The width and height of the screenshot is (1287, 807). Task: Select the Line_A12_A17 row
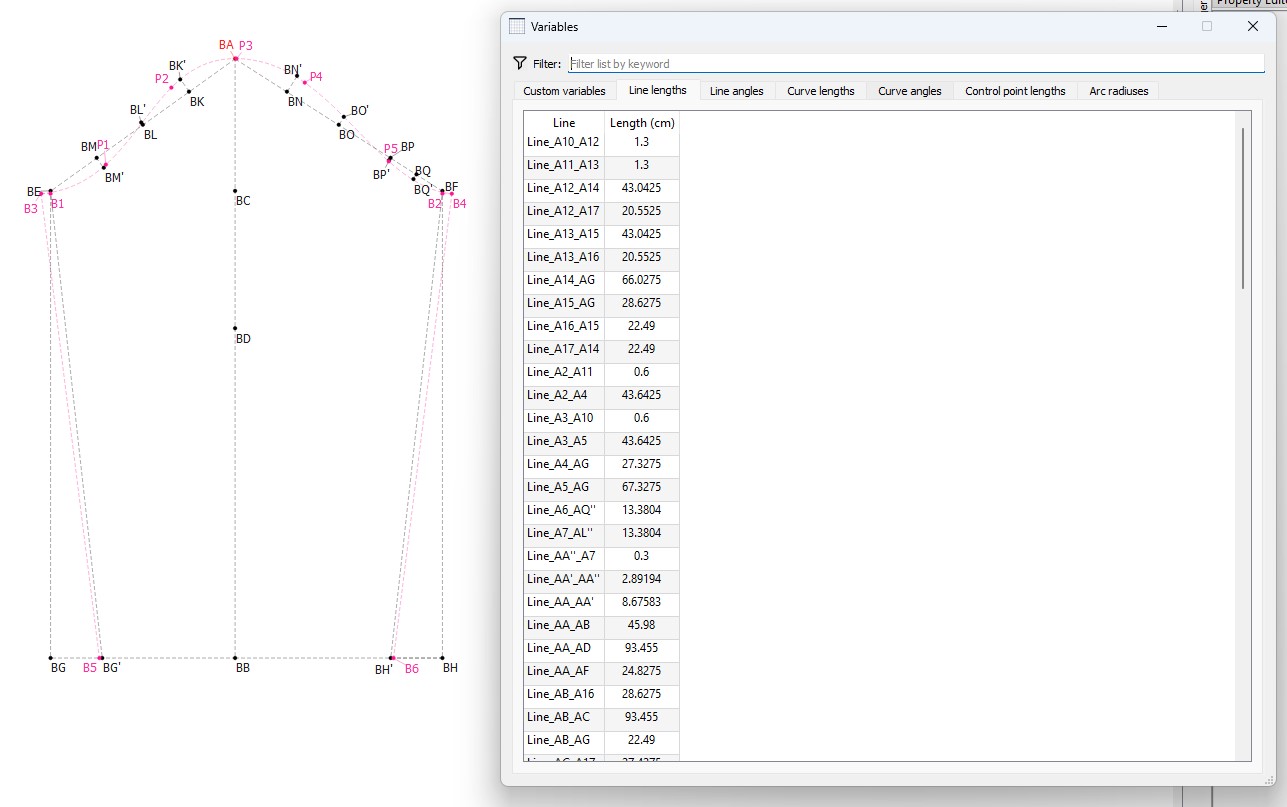coord(601,211)
